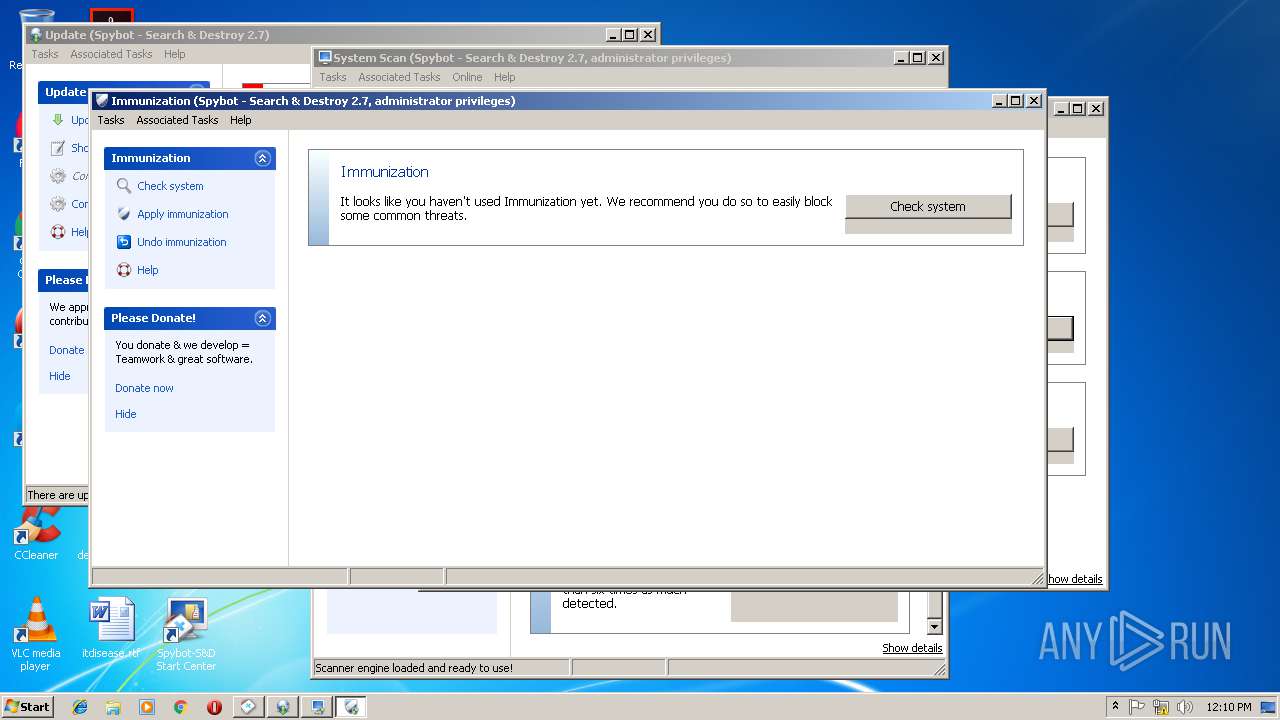Launch Google Chrome from taskbar
Viewport: 1280px width, 720px height.
[180, 707]
